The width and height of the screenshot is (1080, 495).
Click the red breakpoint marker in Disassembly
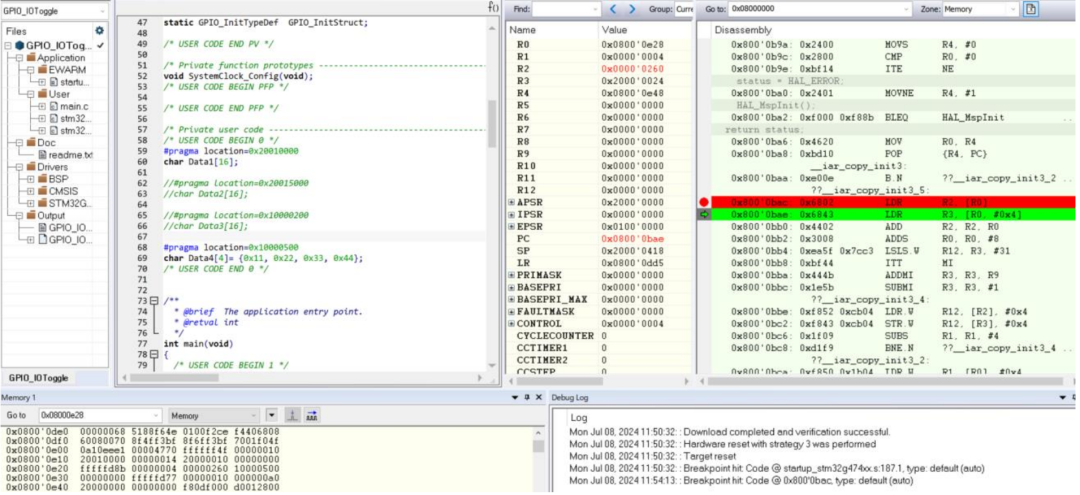coord(703,202)
